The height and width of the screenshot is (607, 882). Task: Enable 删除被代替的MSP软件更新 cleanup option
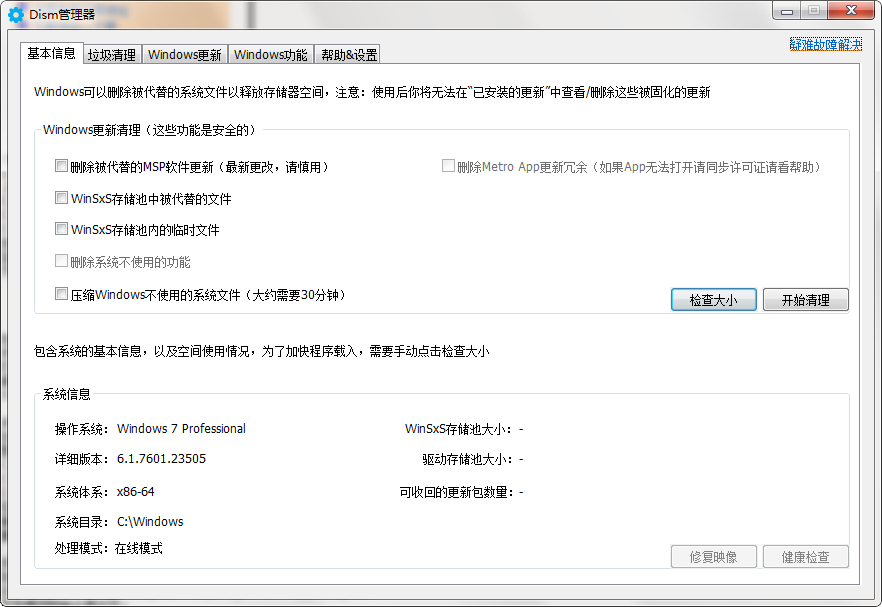[61, 166]
